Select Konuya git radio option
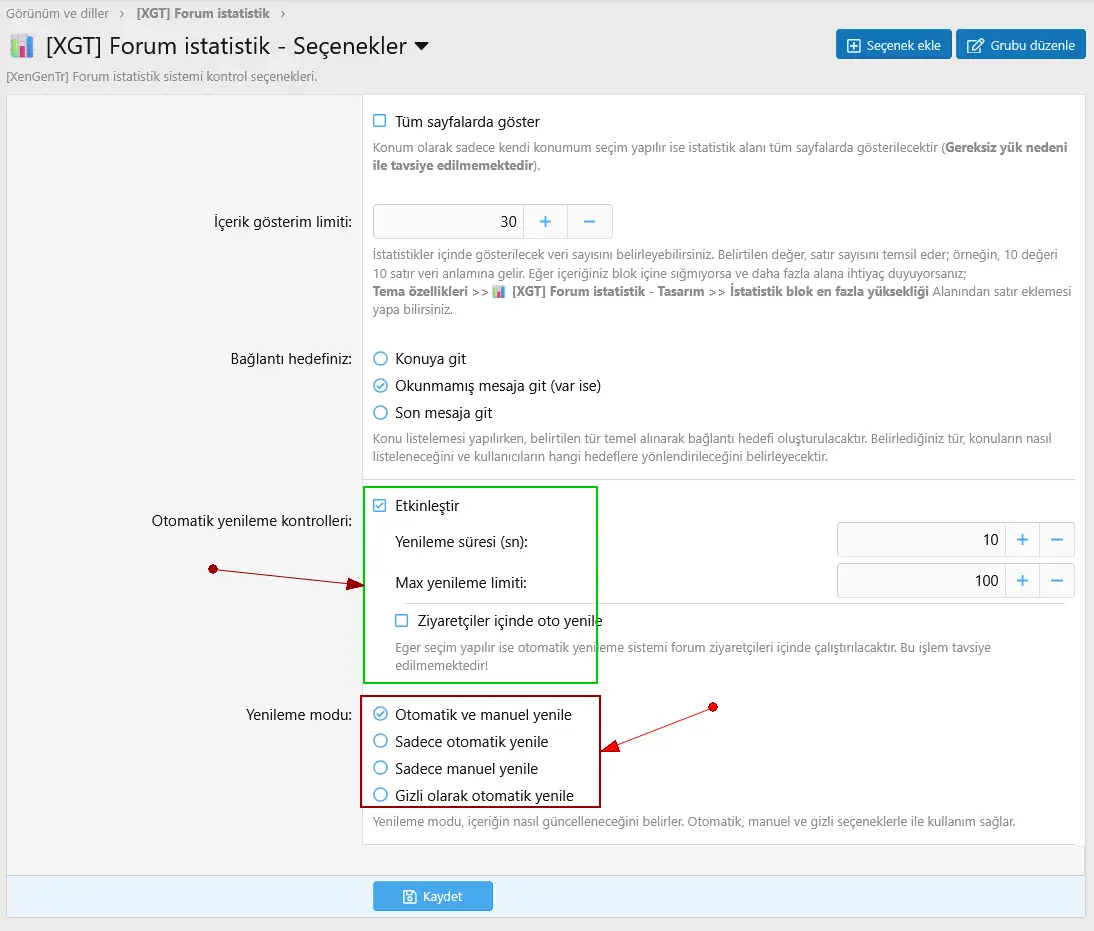The width and height of the screenshot is (1094, 931). tap(380, 358)
